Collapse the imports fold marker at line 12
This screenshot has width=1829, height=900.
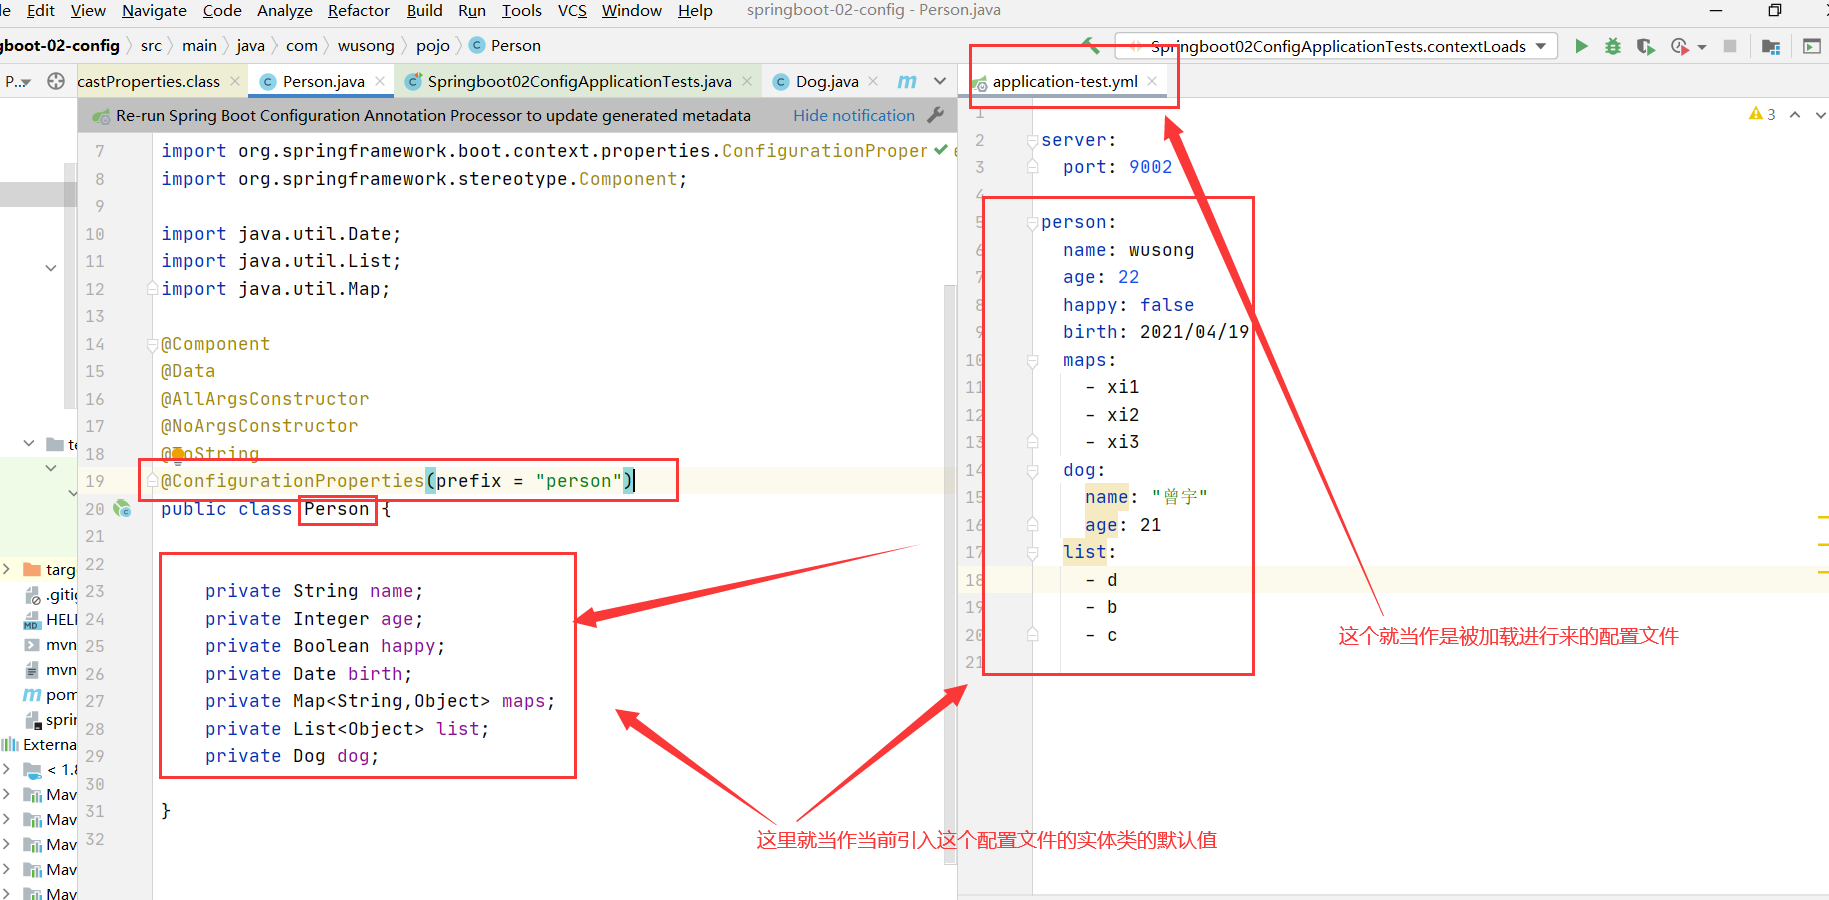click(x=152, y=288)
